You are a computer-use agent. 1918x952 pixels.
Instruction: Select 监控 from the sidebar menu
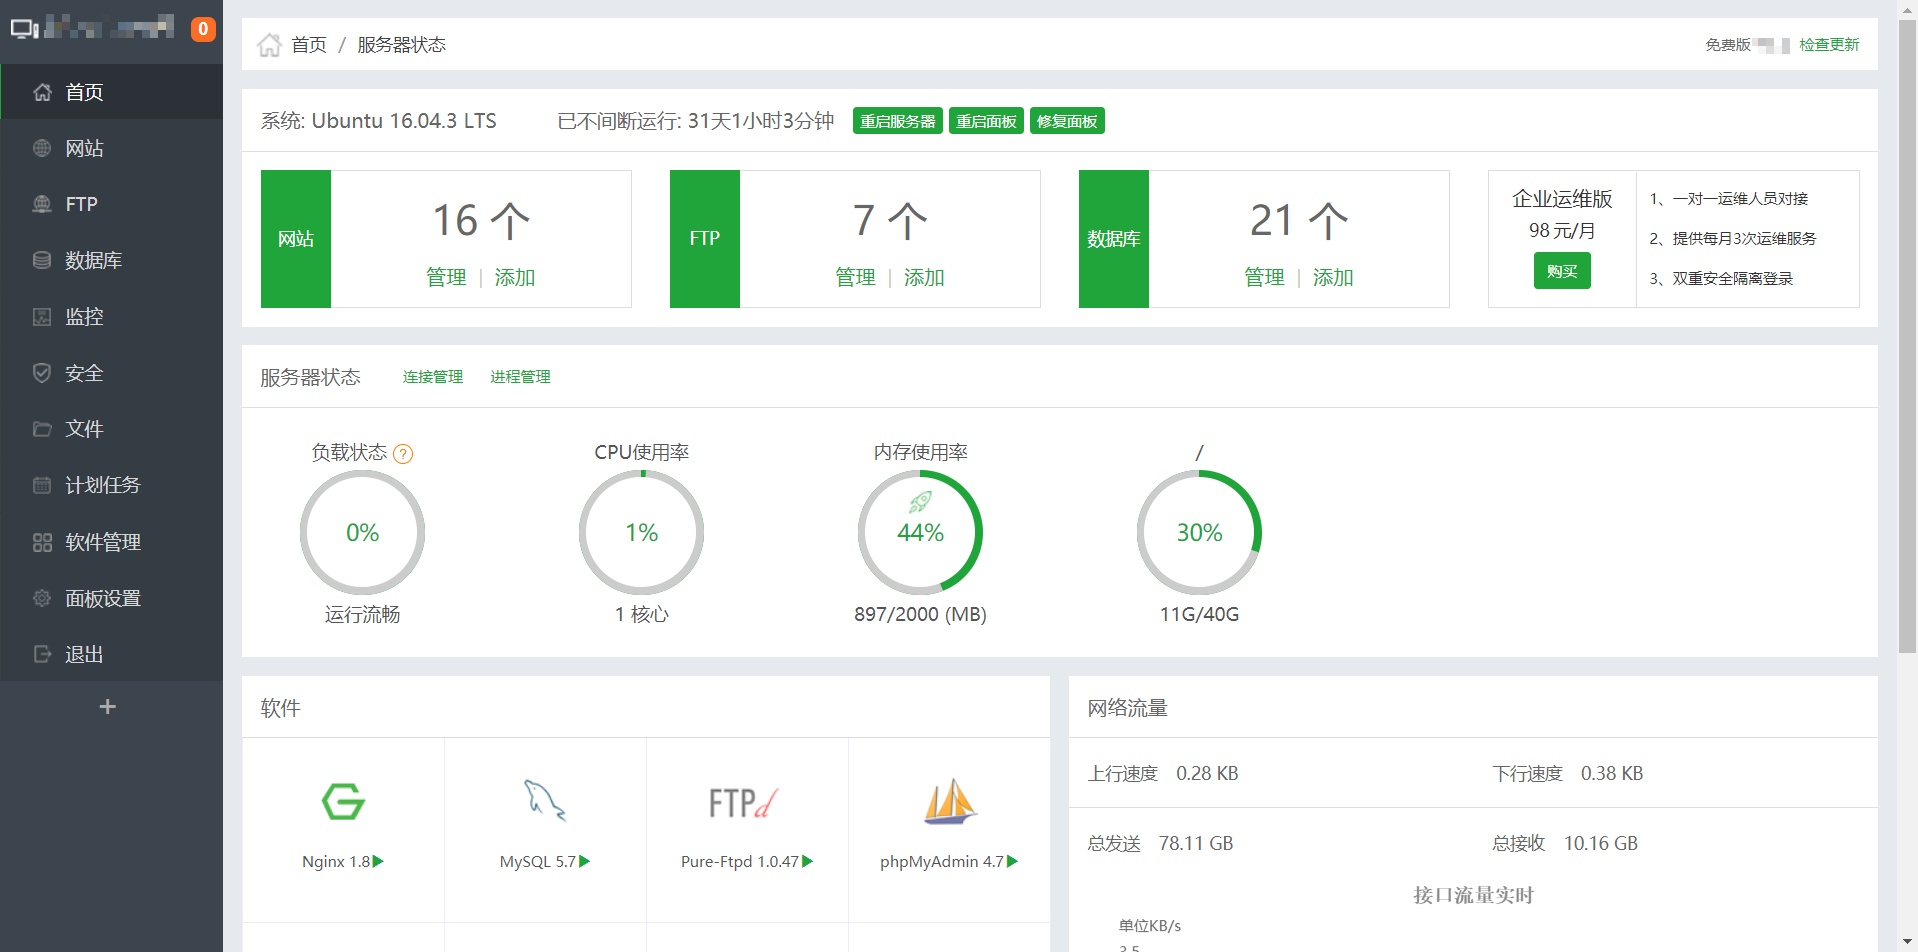(84, 317)
